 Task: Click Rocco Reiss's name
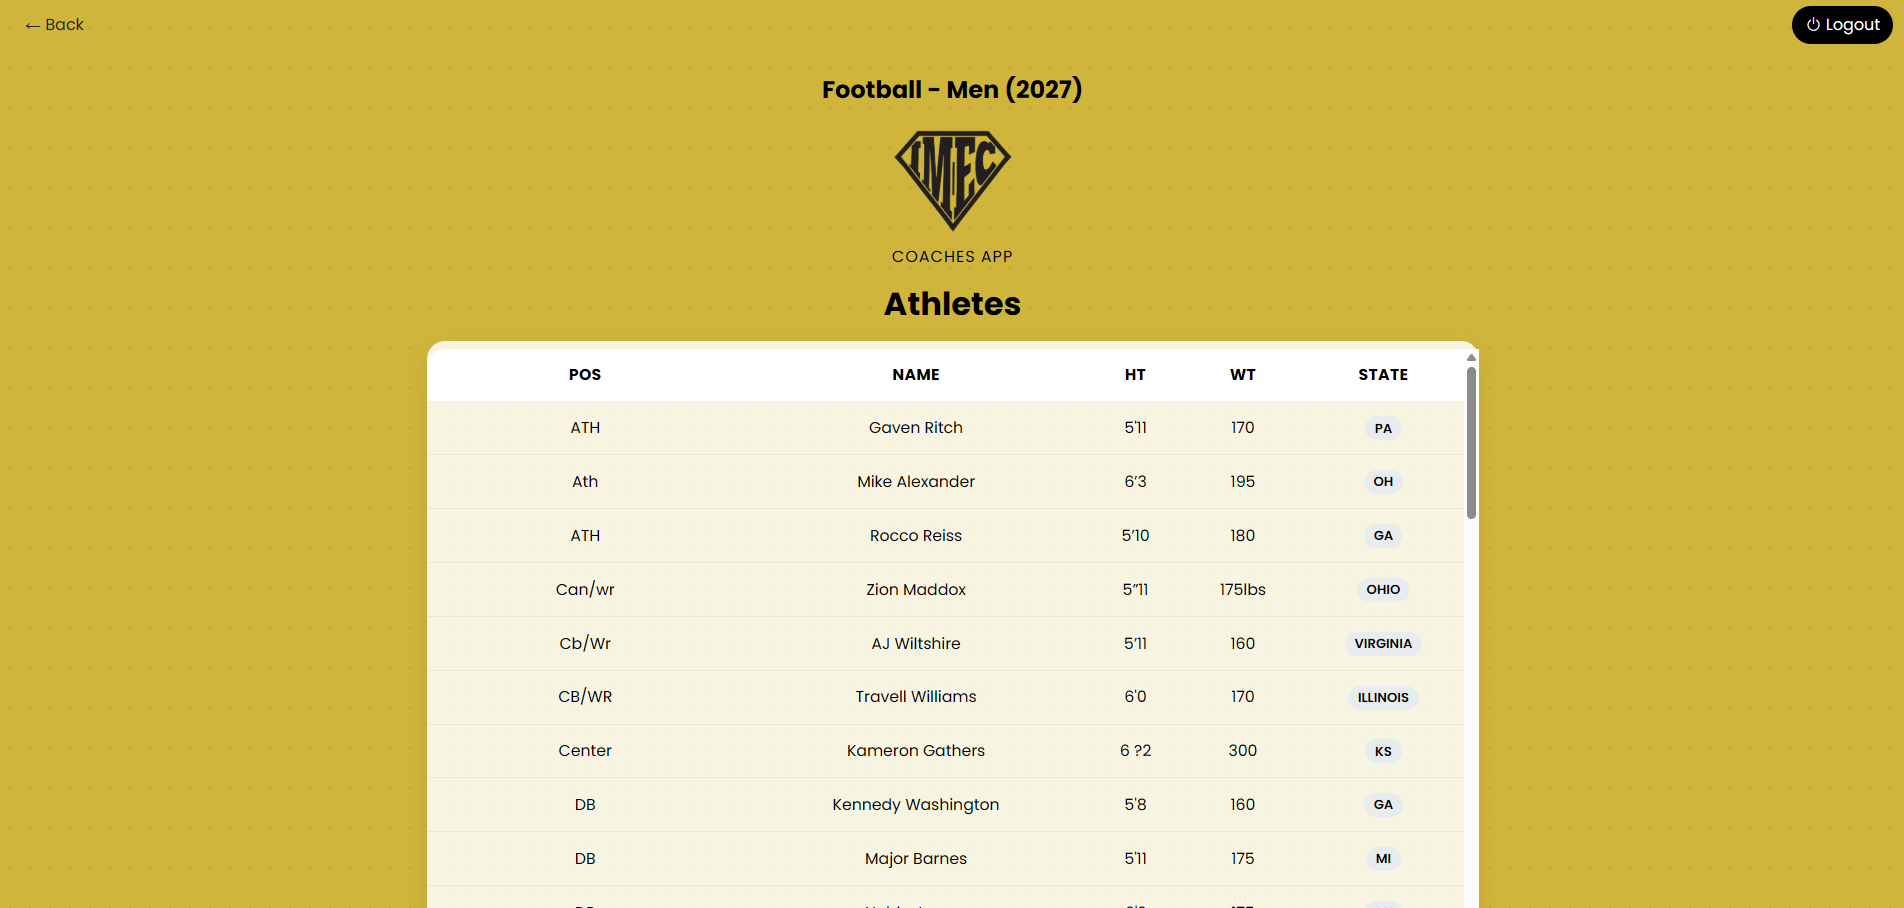click(x=915, y=535)
